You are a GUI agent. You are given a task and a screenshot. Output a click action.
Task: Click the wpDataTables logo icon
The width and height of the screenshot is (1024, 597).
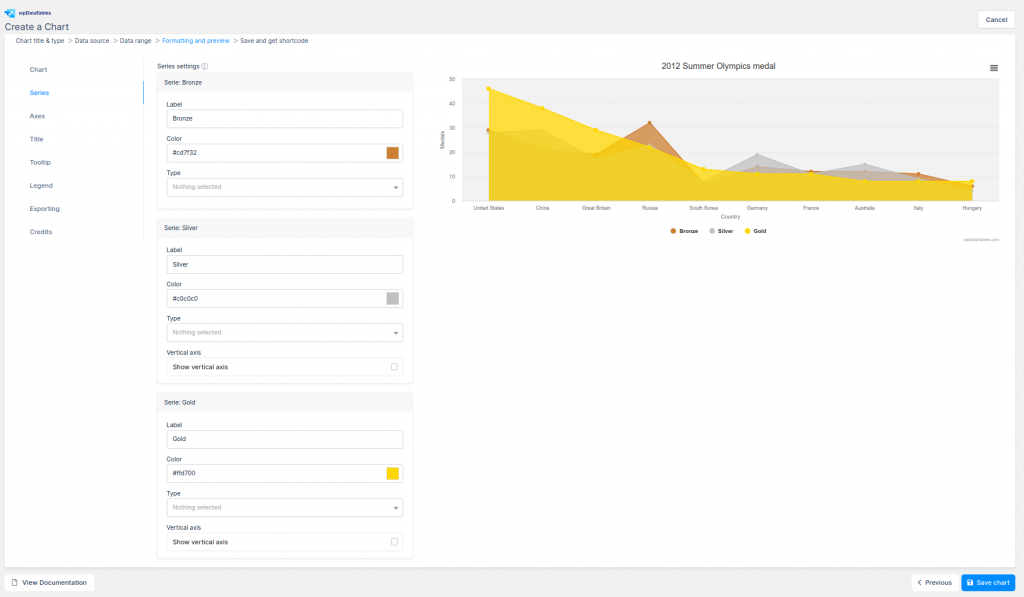pyautogui.click(x=12, y=12)
